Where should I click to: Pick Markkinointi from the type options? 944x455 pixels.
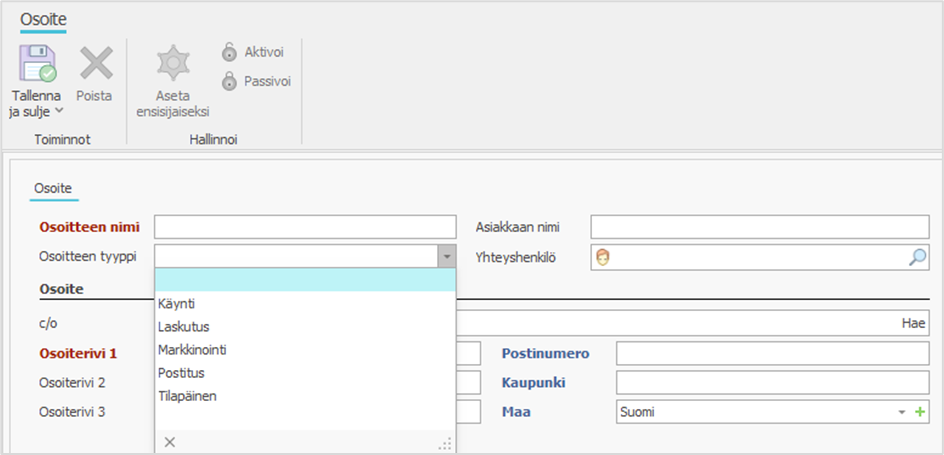point(193,350)
